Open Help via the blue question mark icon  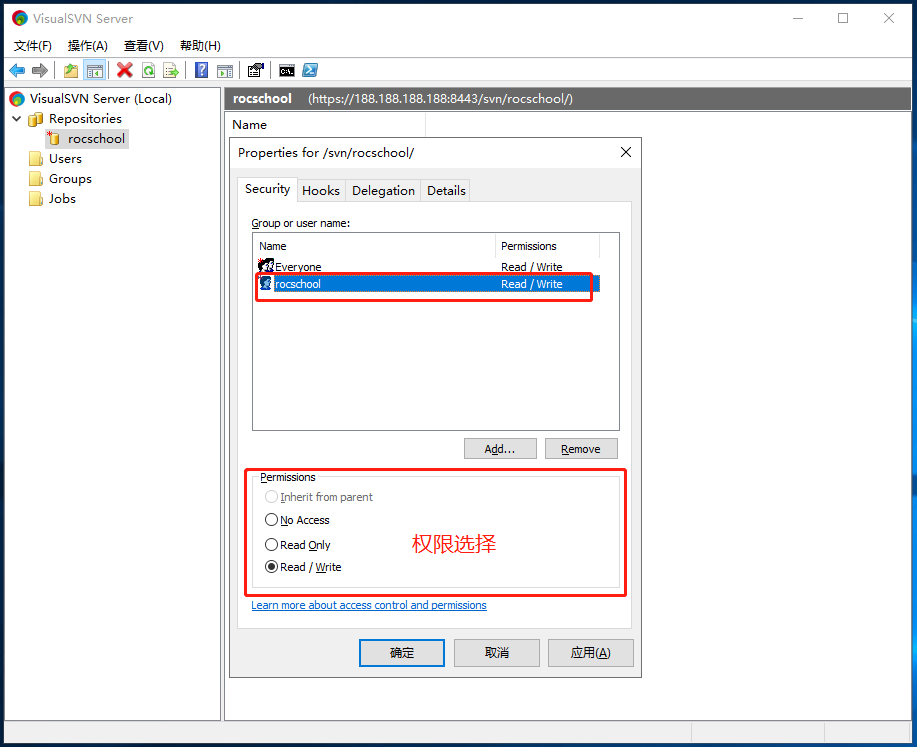[x=201, y=71]
